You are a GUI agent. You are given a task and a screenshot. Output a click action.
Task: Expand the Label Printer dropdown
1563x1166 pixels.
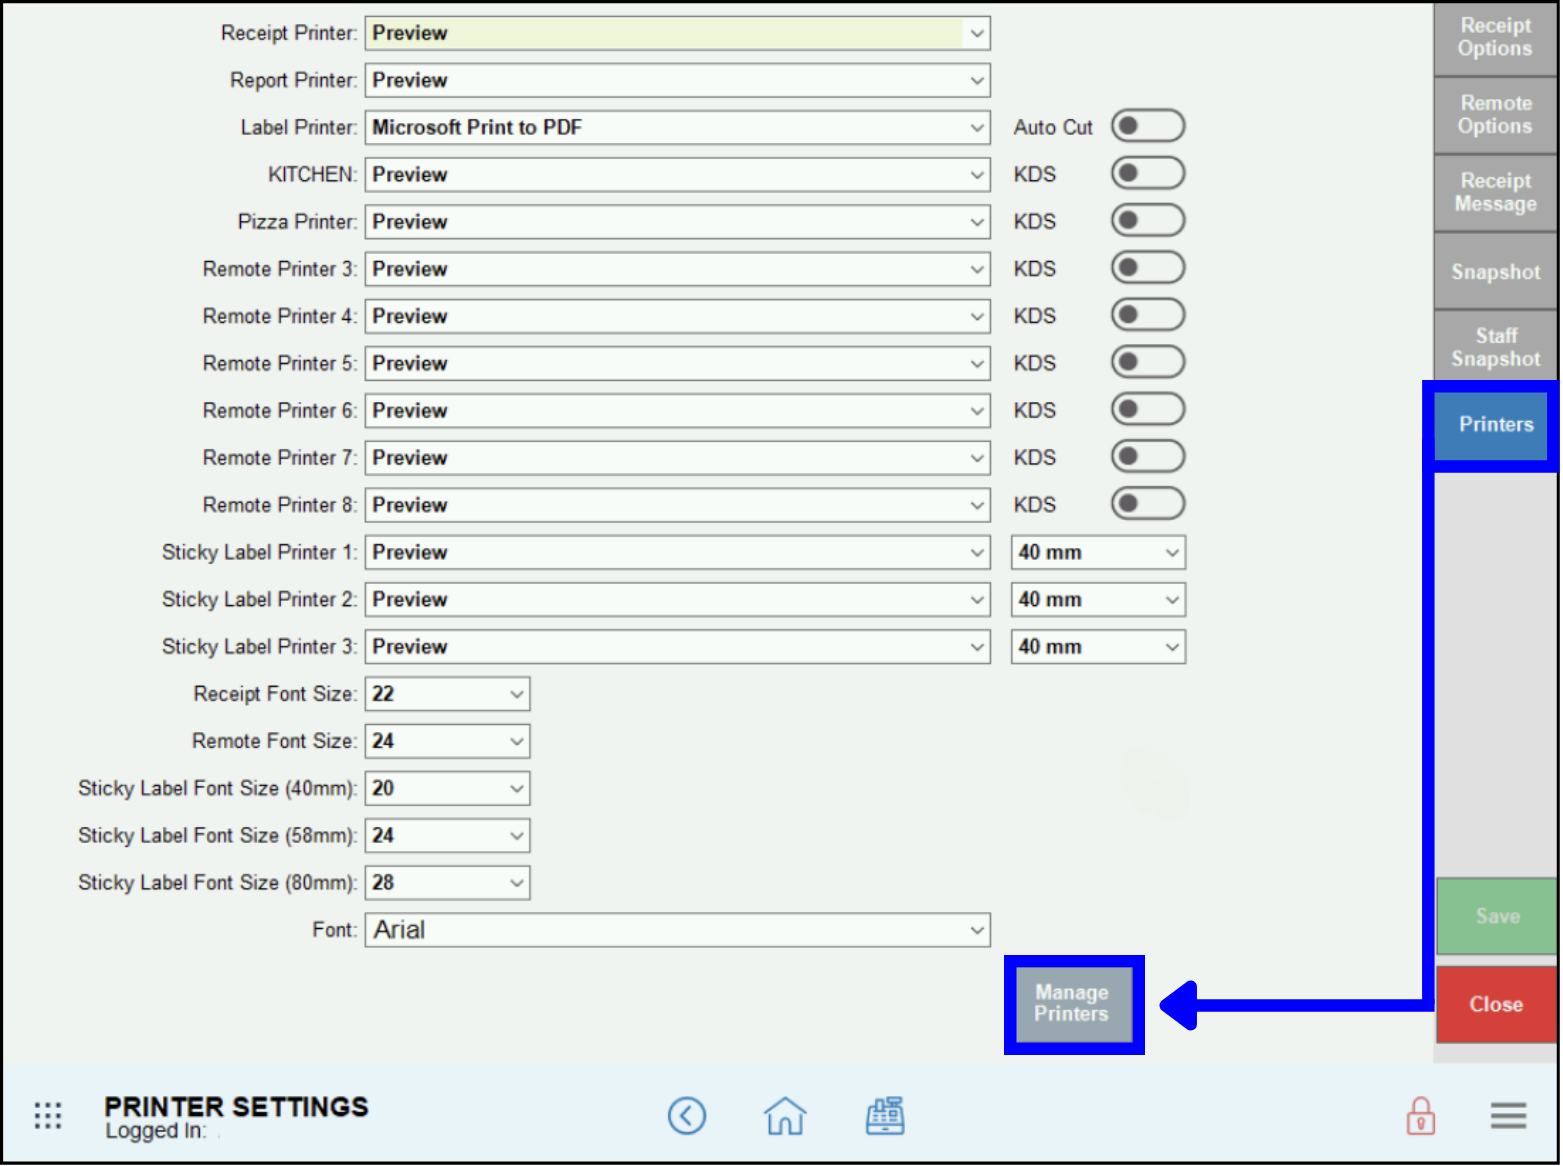[677, 127]
